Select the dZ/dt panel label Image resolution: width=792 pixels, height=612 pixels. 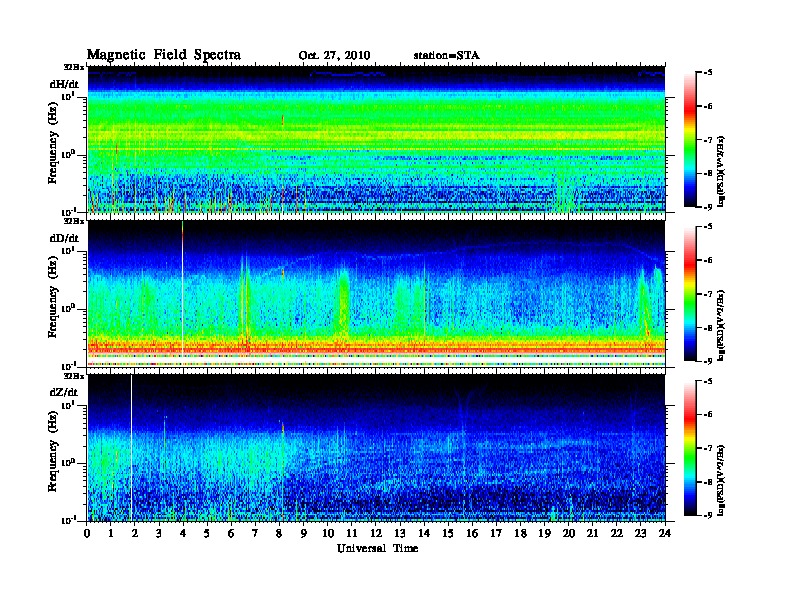64,392
